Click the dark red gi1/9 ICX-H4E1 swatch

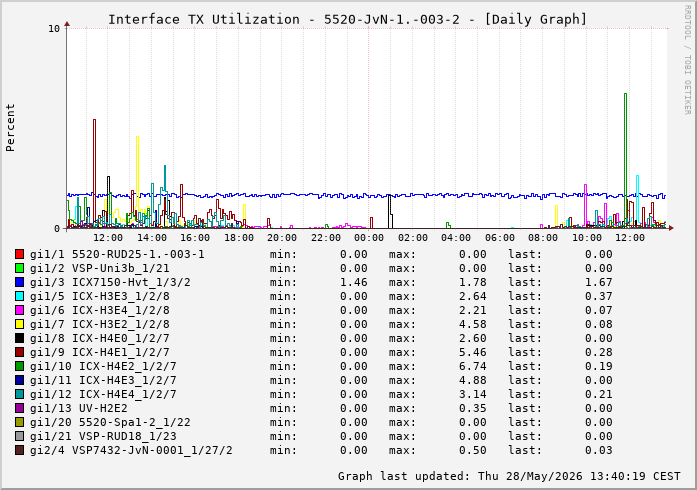click(x=19, y=352)
